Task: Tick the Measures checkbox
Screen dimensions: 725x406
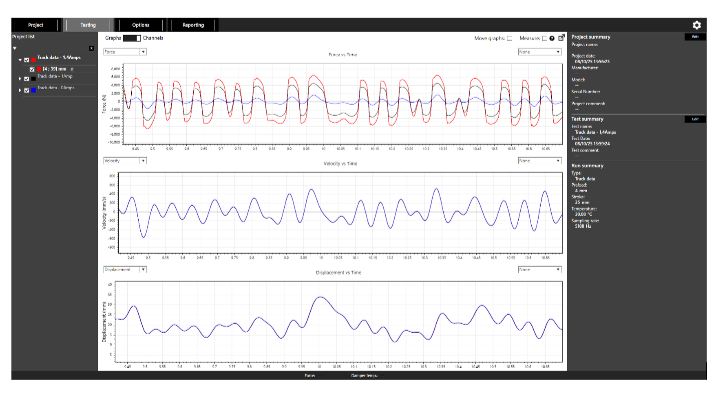Action: pyautogui.click(x=544, y=38)
